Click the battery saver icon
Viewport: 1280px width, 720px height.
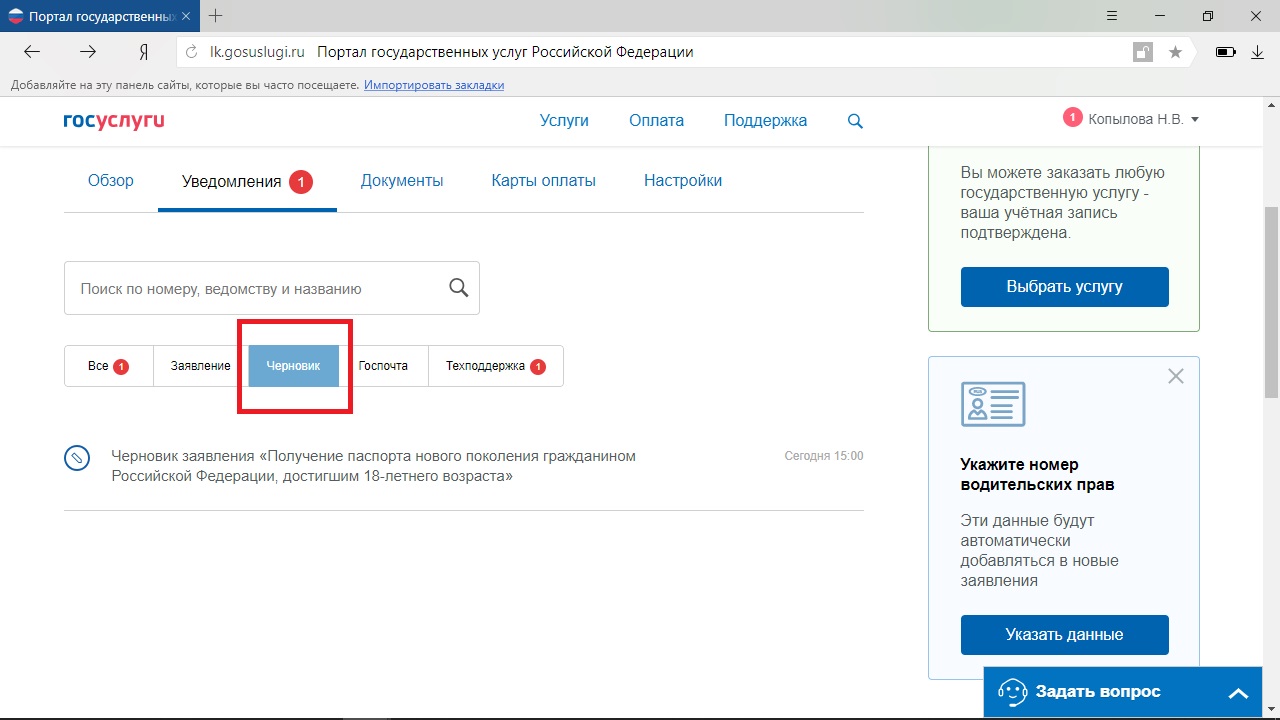[x=1225, y=52]
